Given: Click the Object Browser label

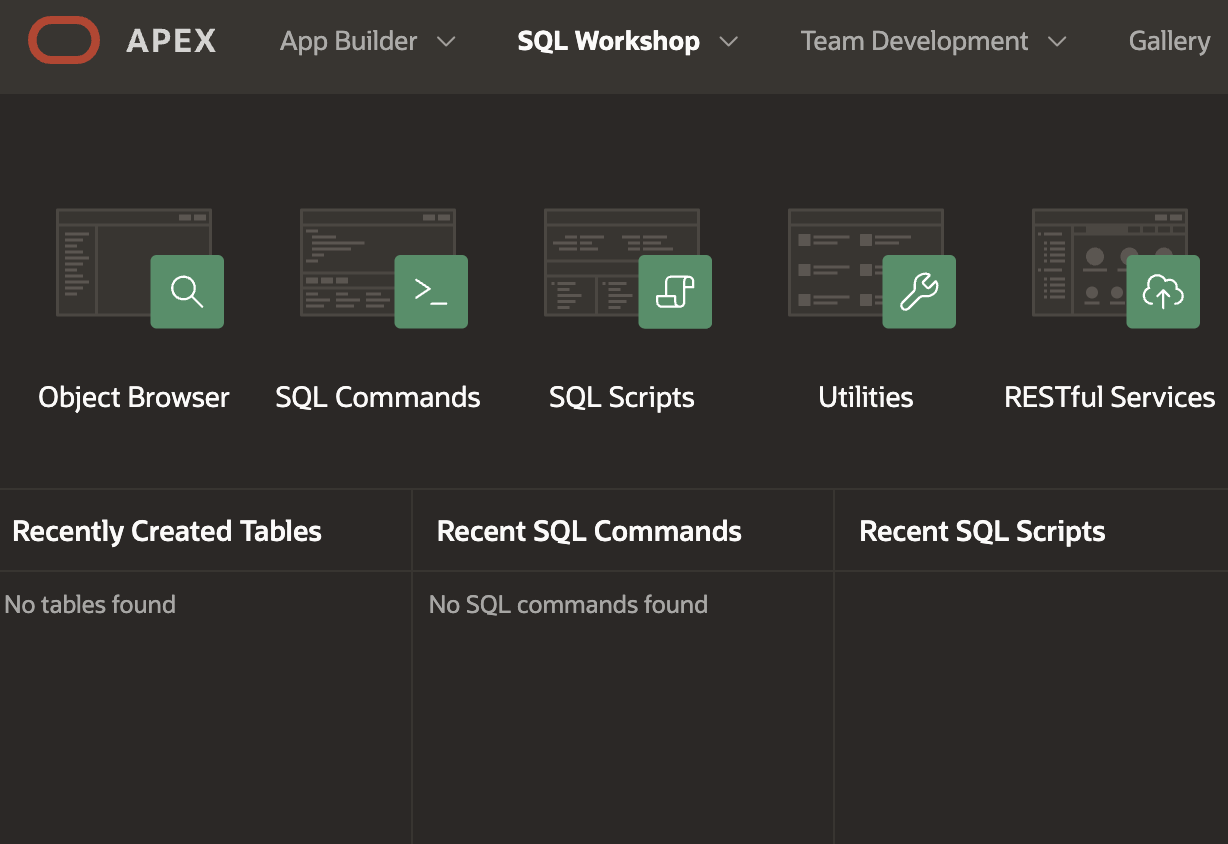Looking at the screenshot, I should pyautogui.click(x=134, y=397).
